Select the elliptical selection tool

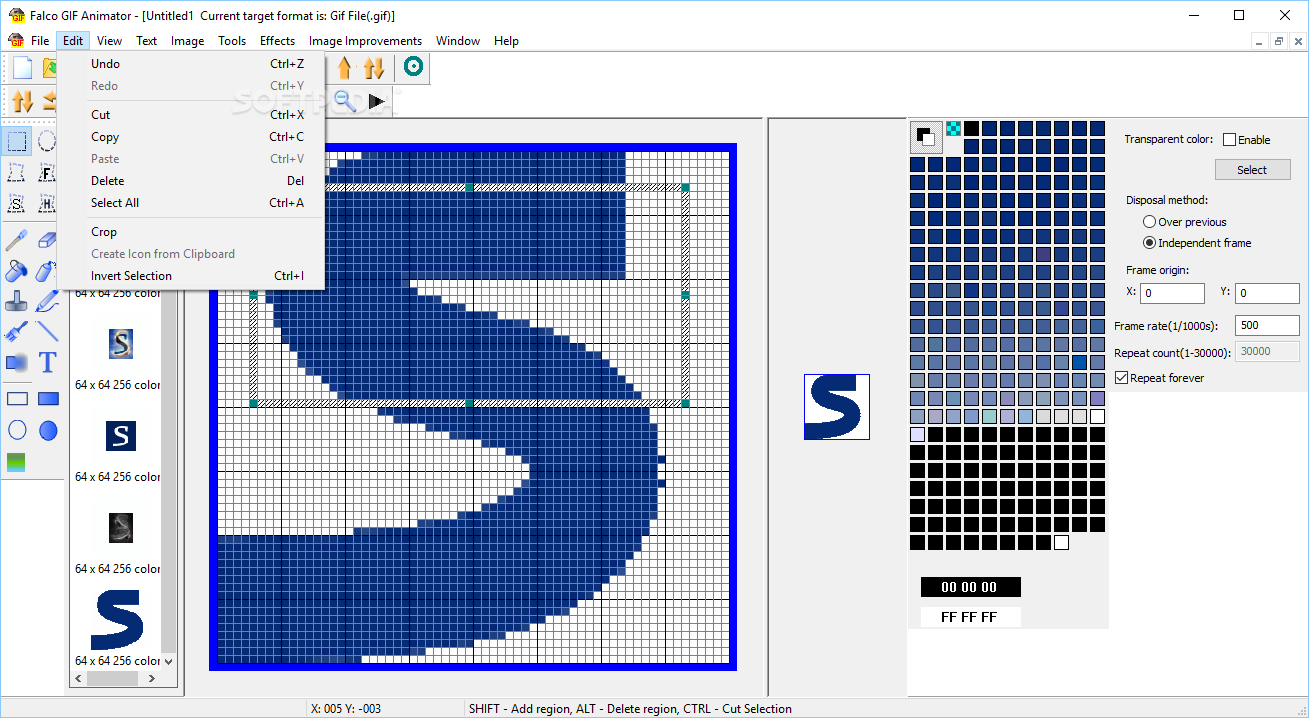47,141
